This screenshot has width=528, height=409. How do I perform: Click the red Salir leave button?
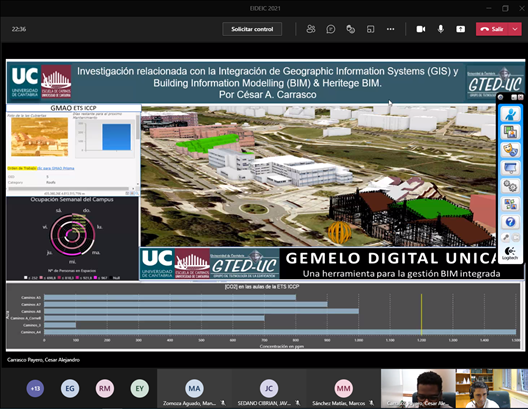click(x=492, y=29)
